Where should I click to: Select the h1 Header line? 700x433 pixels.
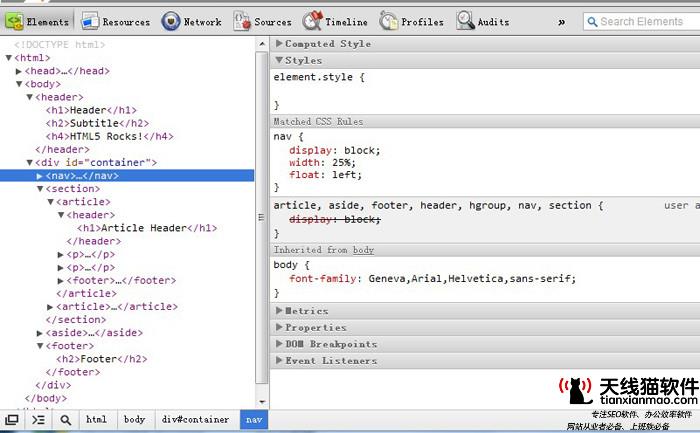tap(91, 110)
